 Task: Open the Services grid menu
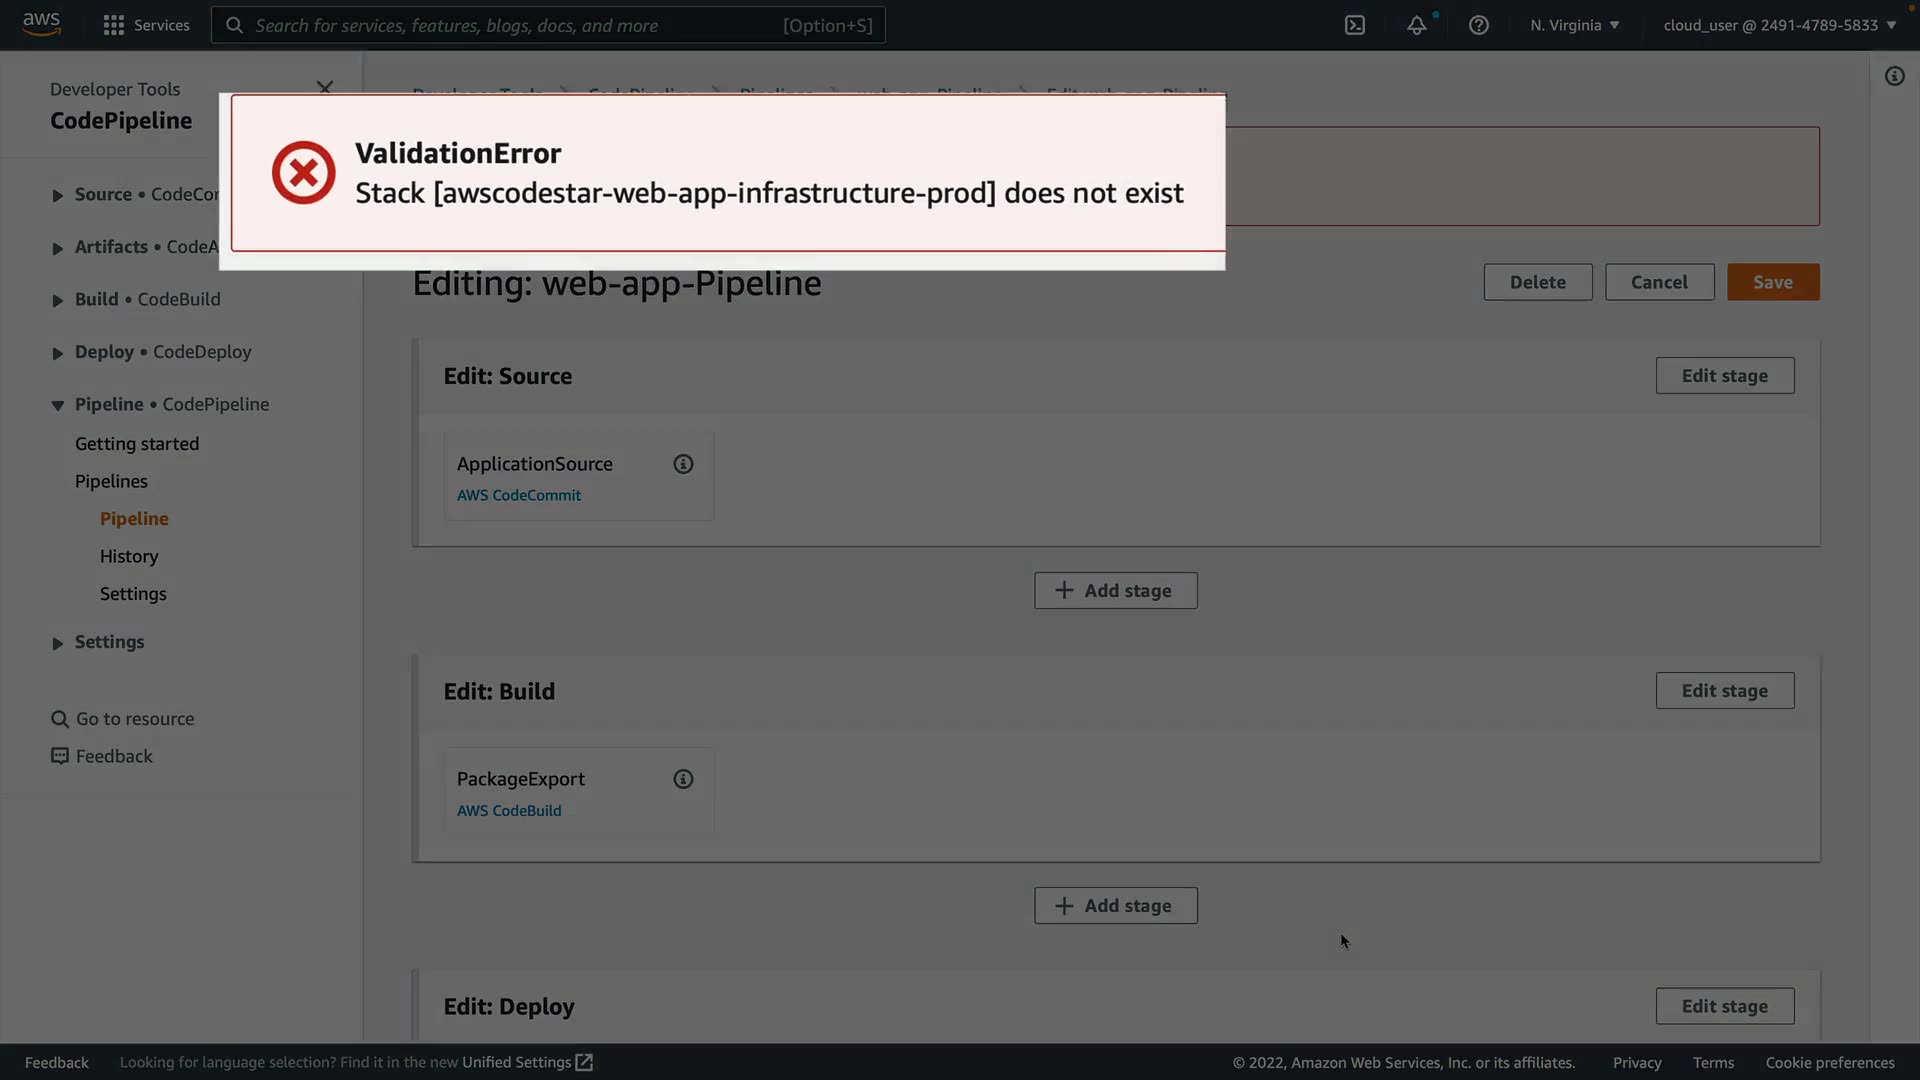click(146, 25)
